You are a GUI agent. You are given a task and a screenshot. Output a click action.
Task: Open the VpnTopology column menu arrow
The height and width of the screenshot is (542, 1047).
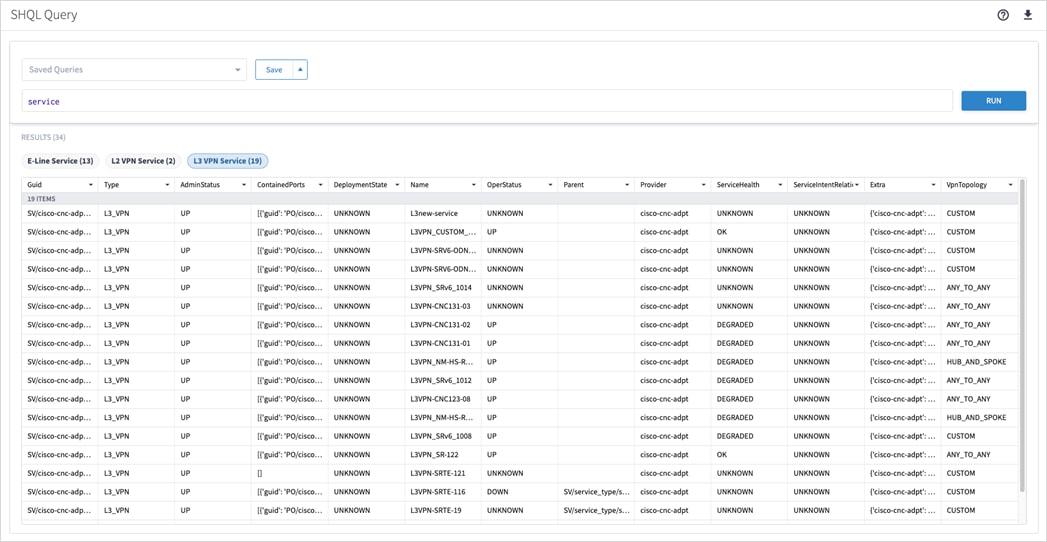1010,184
